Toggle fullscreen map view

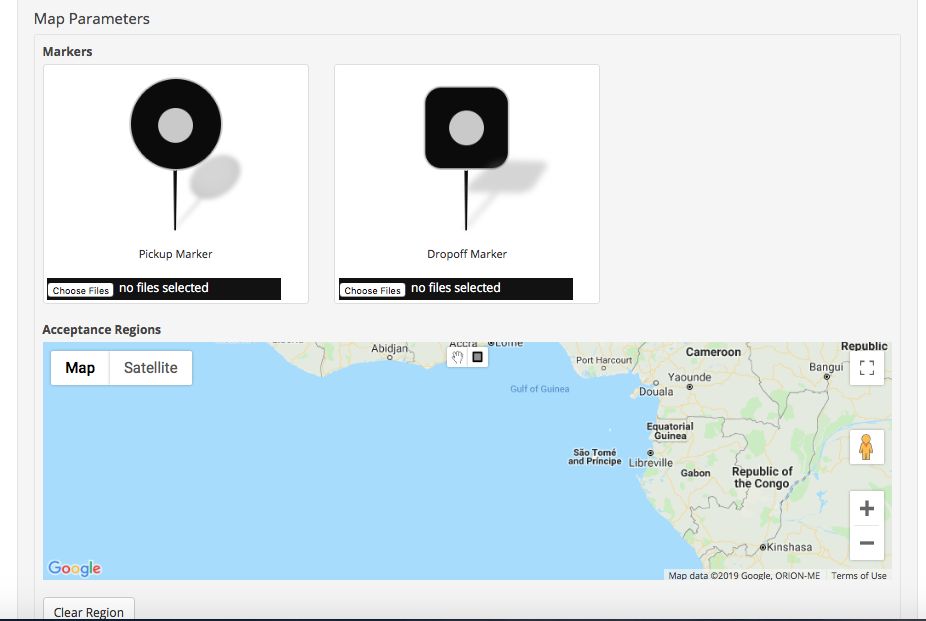point(866,368)
